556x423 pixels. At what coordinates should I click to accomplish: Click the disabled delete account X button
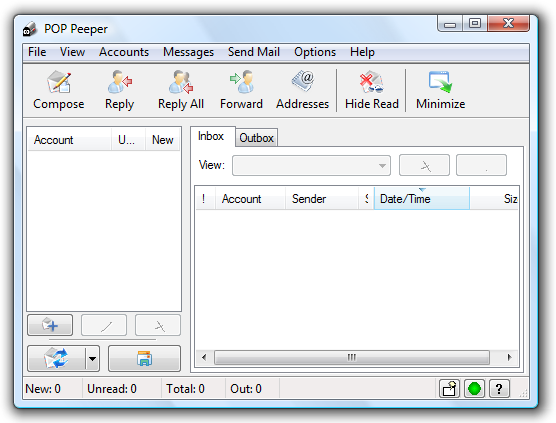click(x=158, y=325)
